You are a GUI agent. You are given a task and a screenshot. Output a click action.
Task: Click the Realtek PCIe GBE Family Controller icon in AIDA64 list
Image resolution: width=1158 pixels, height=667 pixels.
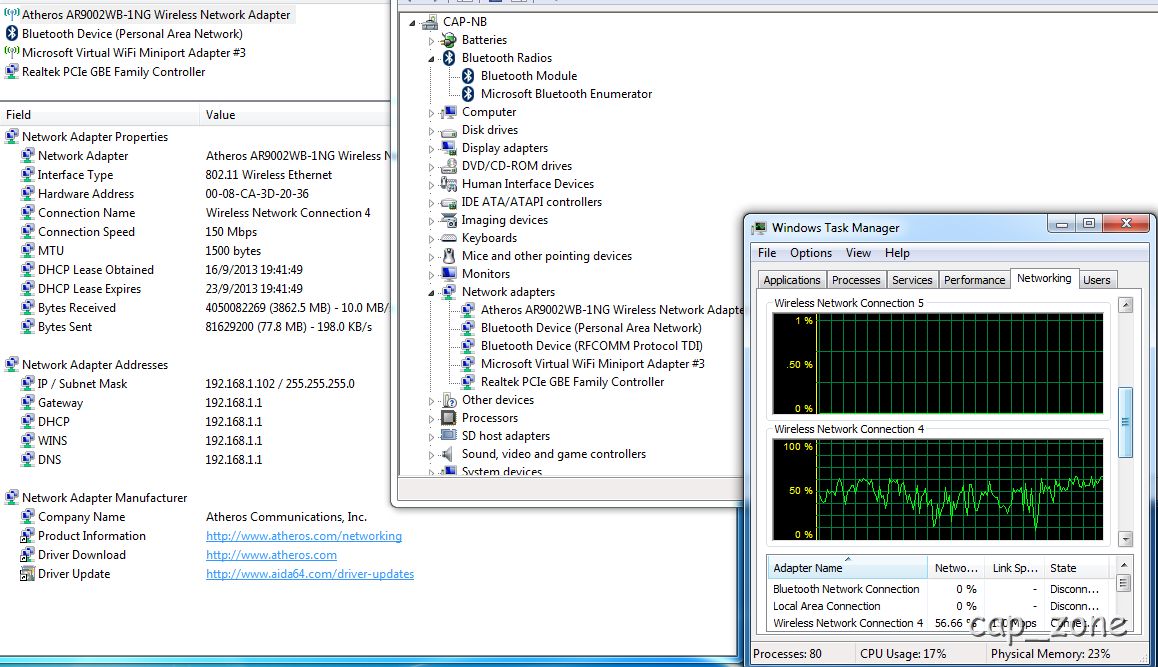click(12, 72)
